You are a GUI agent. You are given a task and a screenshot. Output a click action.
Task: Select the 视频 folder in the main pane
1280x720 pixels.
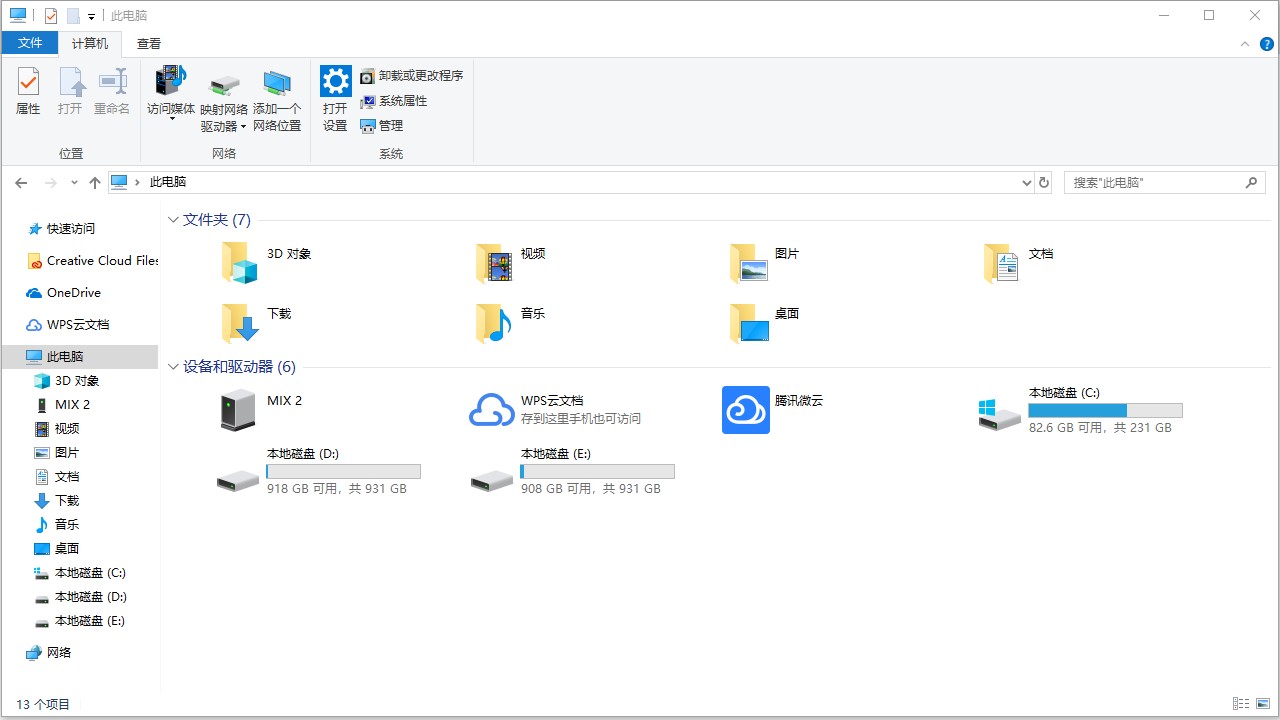pyautogui.click(x=511, y=262)
